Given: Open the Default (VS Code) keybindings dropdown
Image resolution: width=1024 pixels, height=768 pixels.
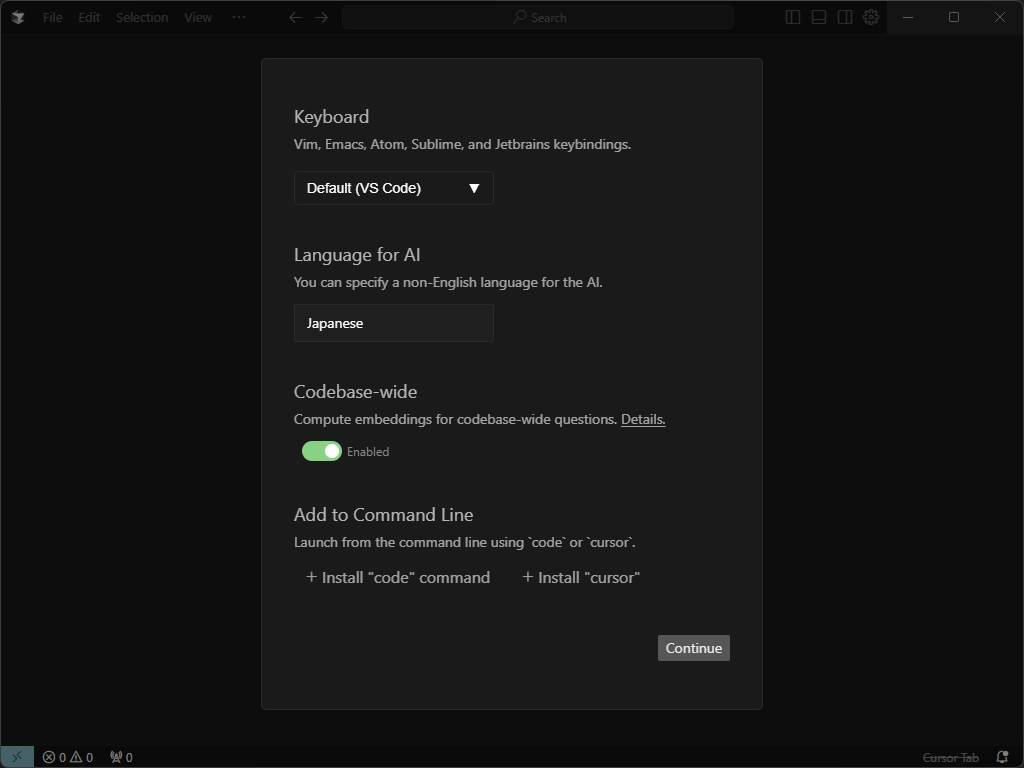Looking at the screenshot, I should pyautogui.click(x=394, y=188).
